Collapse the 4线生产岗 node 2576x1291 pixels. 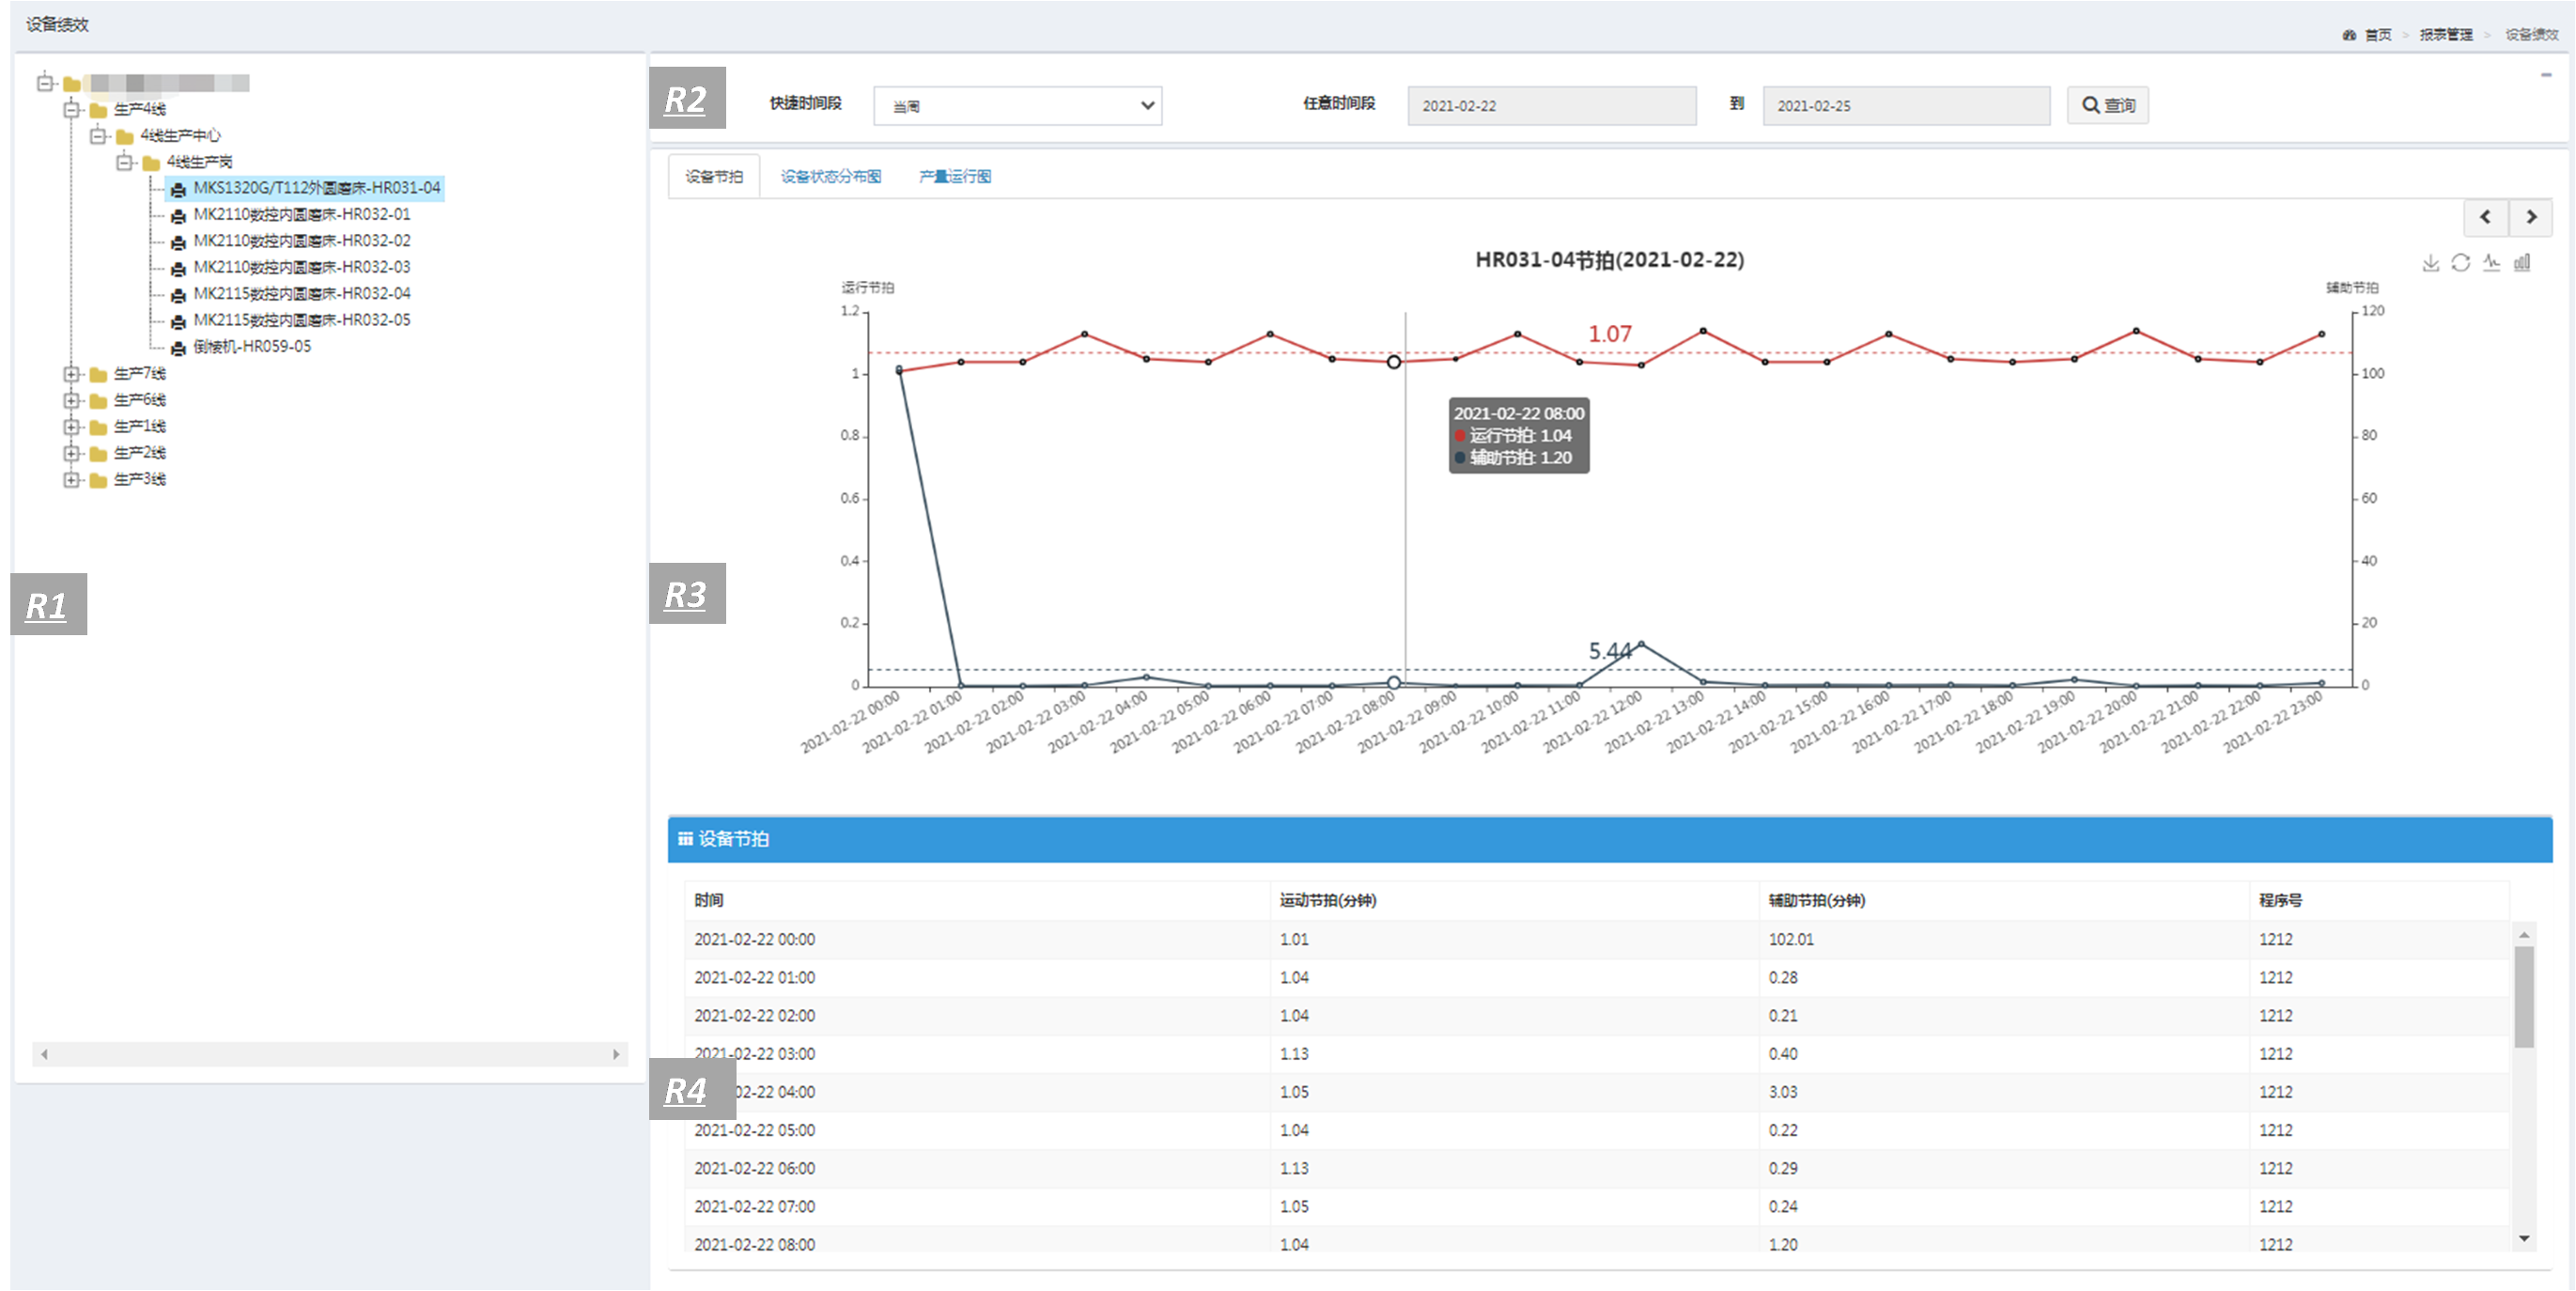click(x=124, y=162)
